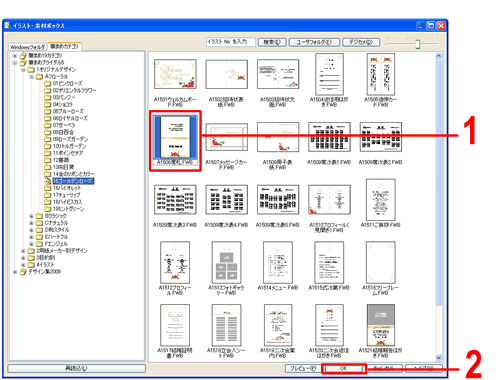Select the A1501 welcome board thumbnail

[x=175, y=74]
